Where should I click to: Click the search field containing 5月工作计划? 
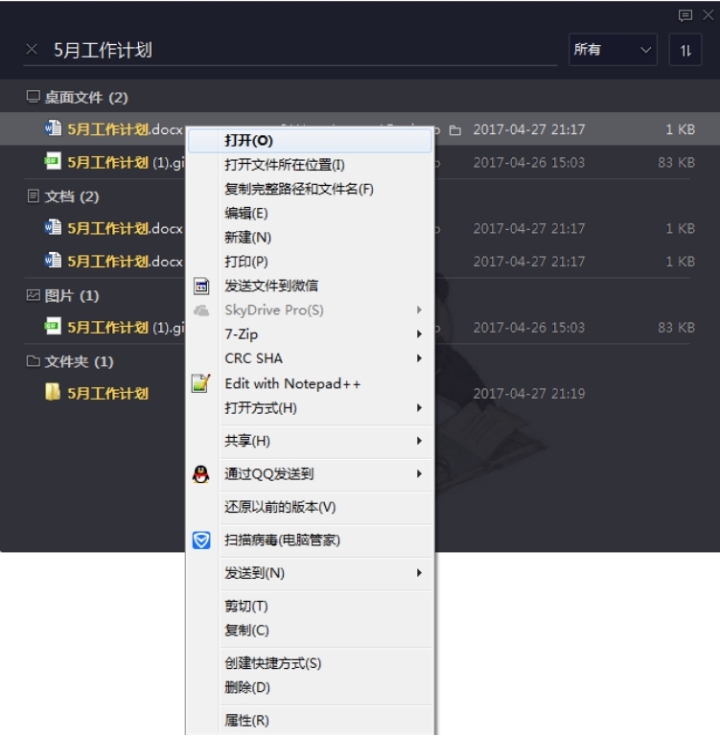click(300, 50)
